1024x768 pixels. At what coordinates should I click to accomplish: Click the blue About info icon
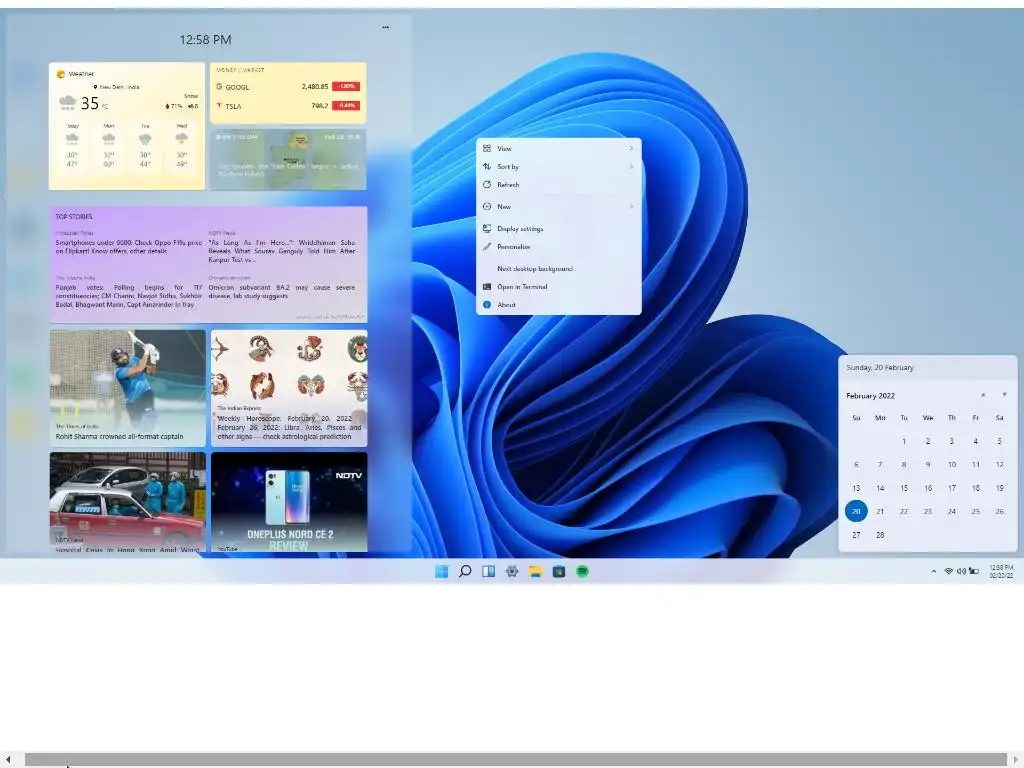tap(487, 305)
